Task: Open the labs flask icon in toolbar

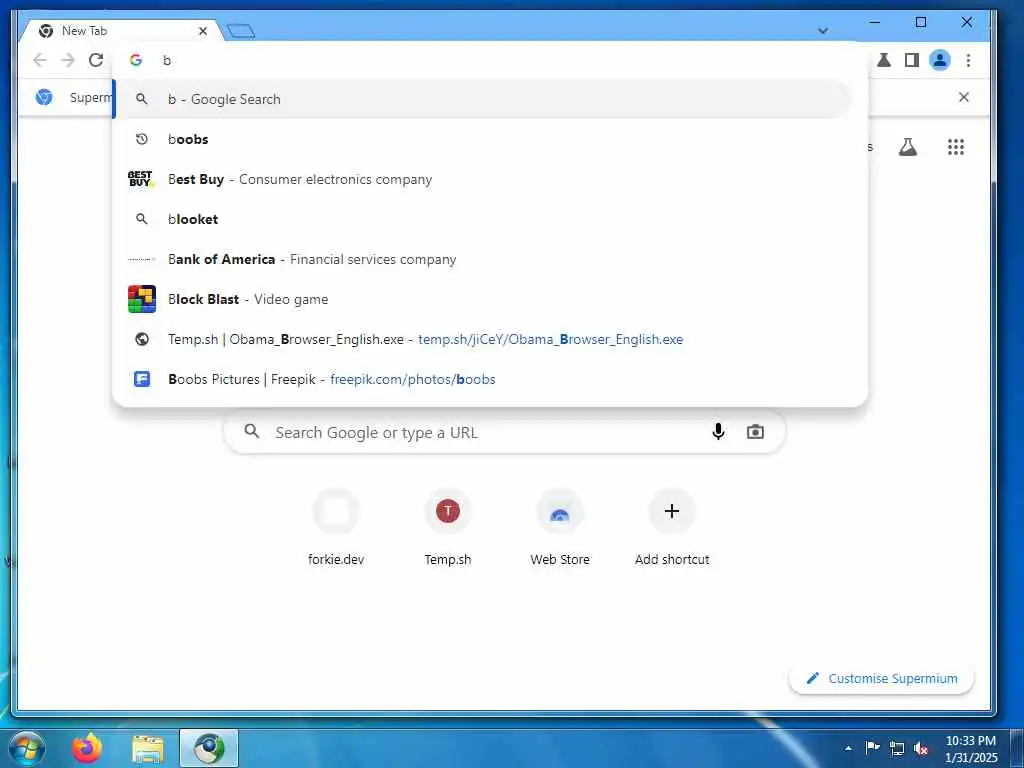Action: [884, 60]
